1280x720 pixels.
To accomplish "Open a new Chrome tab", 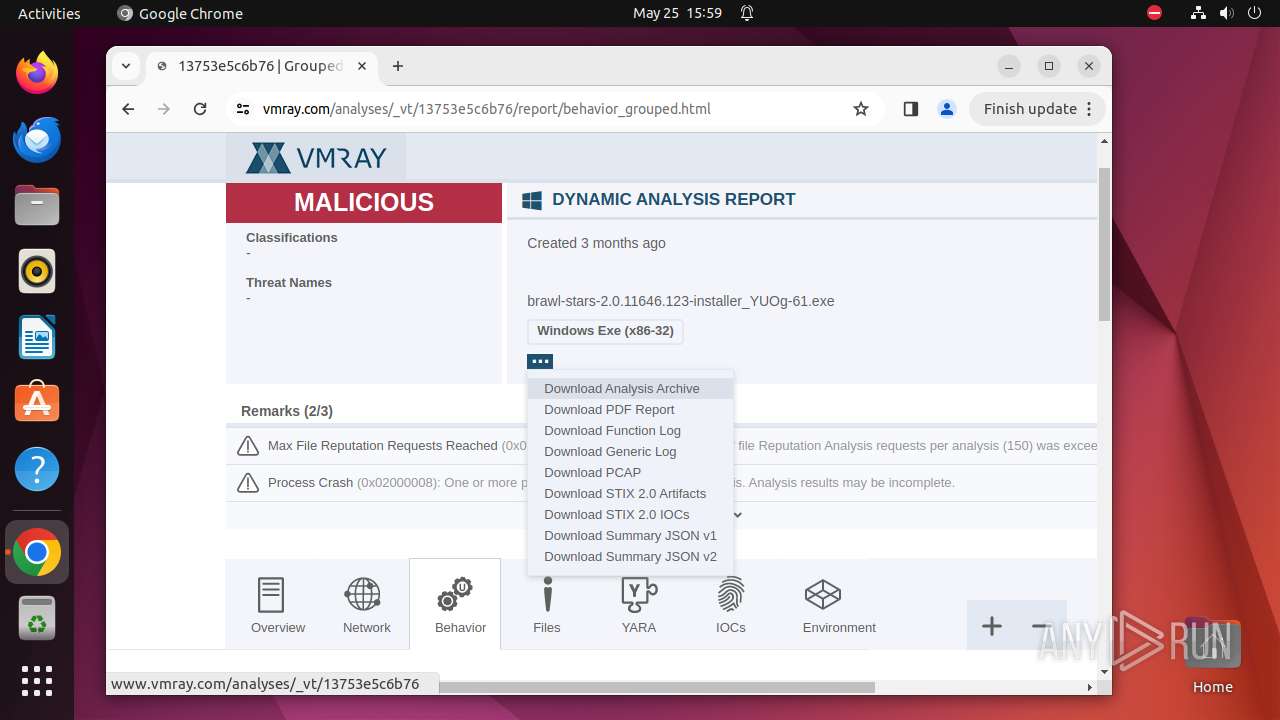I will (398, 66).
